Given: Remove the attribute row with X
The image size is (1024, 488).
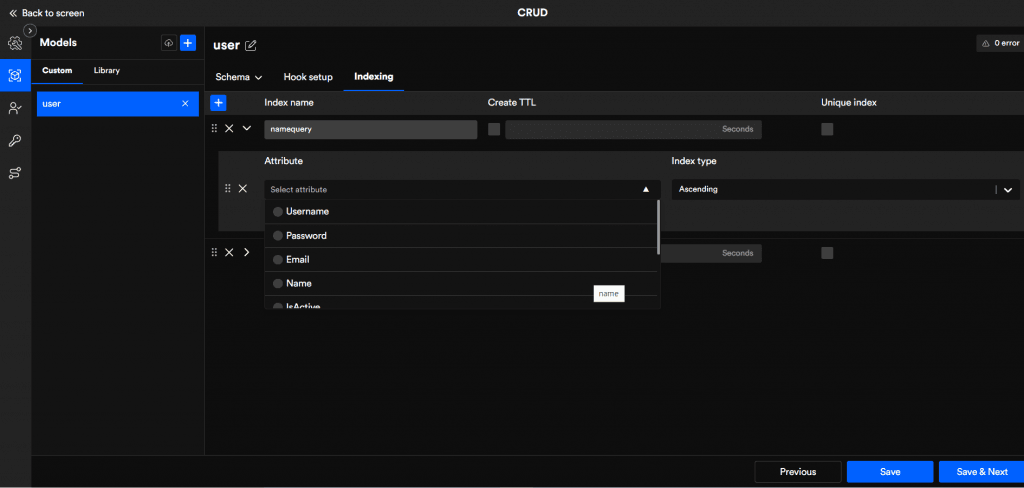Looking at the screenshot, I should [242, 188].
